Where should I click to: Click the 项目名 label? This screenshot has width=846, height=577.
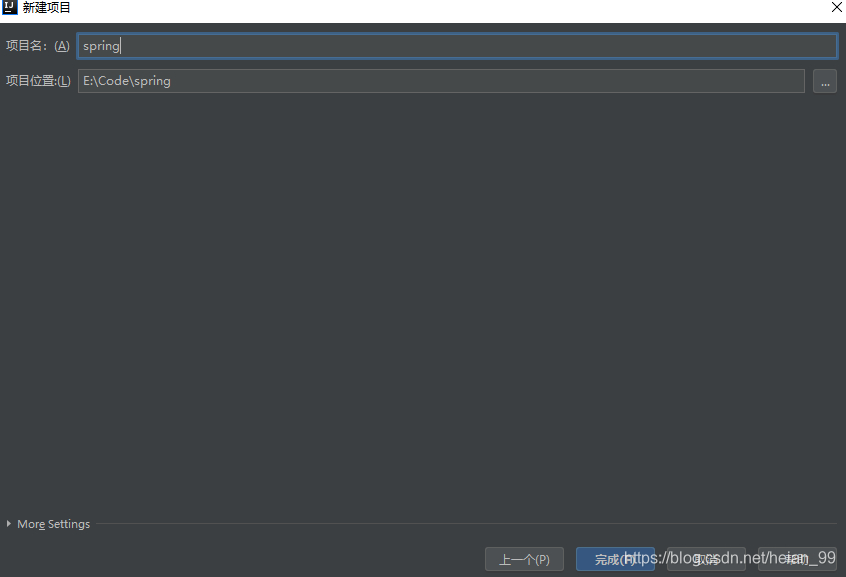coord(38,46)
